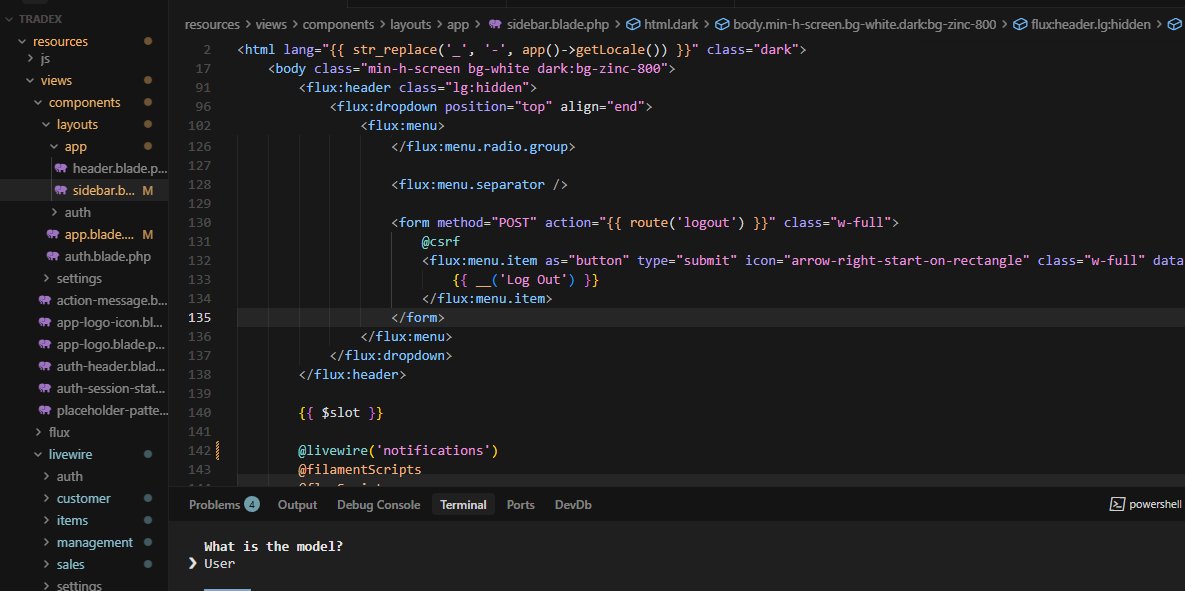
Task: Open auth-header blade file
Action: 110,367
